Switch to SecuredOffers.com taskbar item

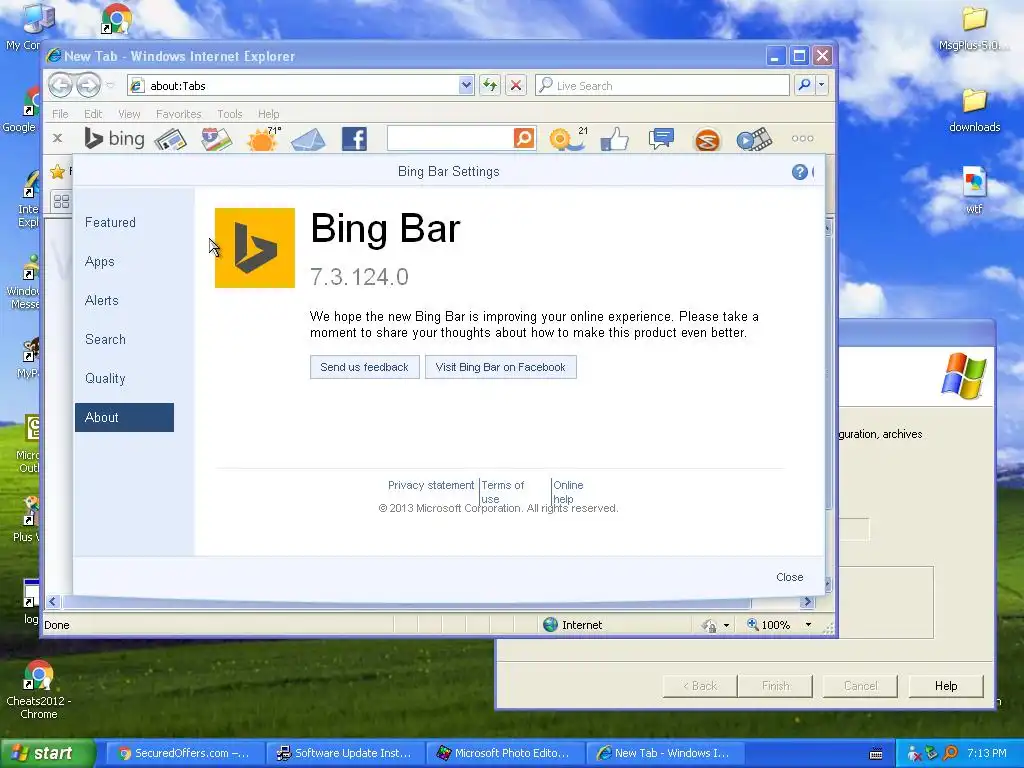[185, 753]
